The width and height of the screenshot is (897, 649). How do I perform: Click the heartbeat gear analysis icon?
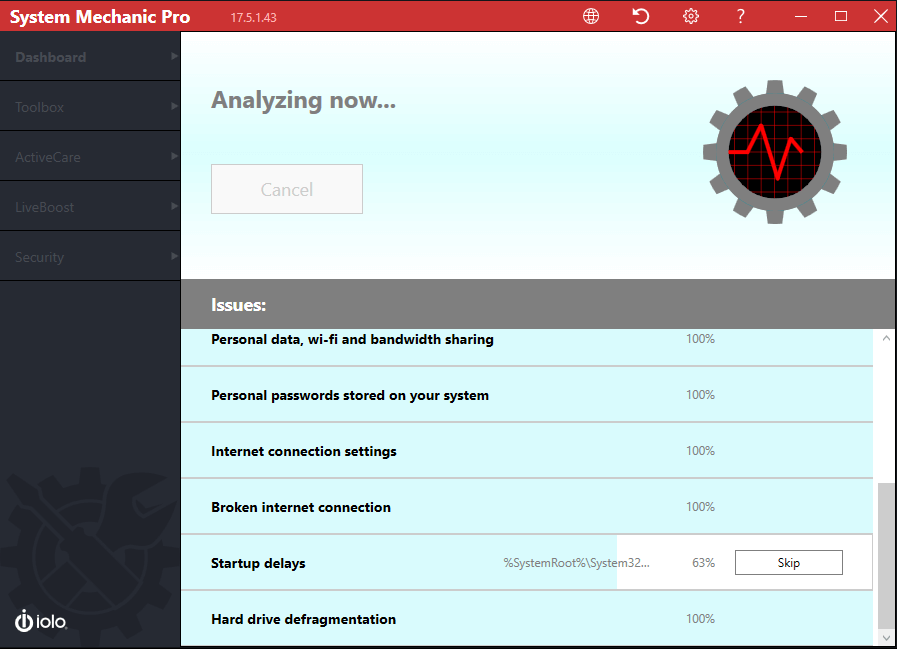tap(775, 152)
